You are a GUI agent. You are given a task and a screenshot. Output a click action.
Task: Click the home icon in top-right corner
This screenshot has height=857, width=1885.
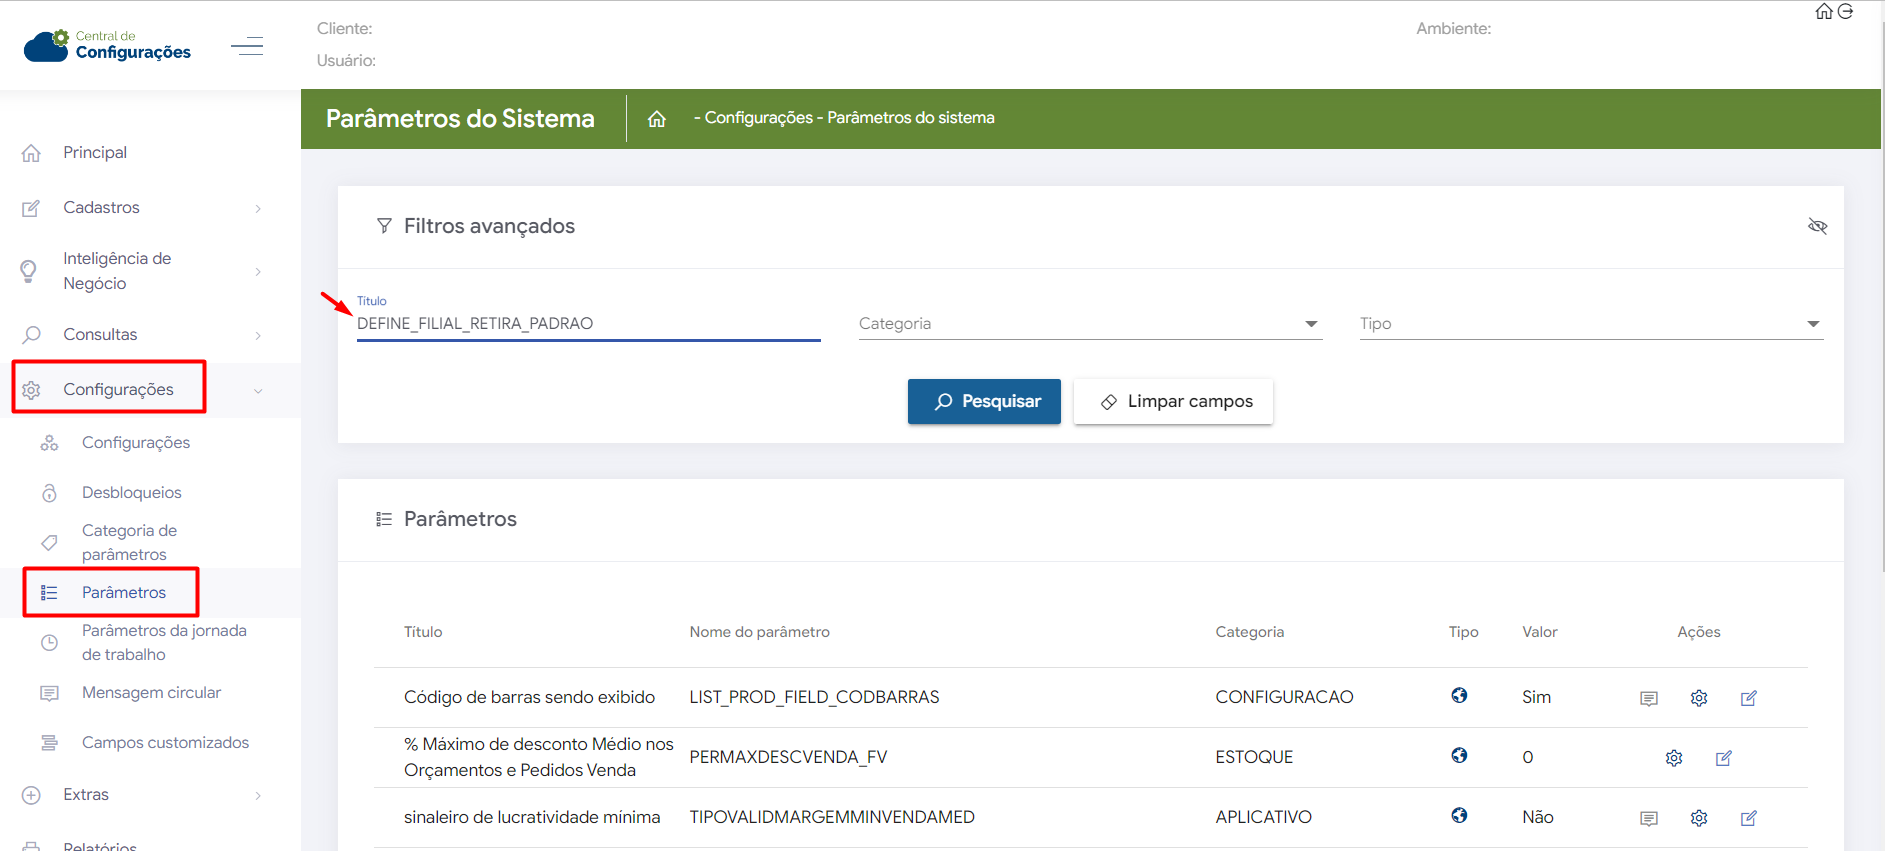coord(1824,12)
